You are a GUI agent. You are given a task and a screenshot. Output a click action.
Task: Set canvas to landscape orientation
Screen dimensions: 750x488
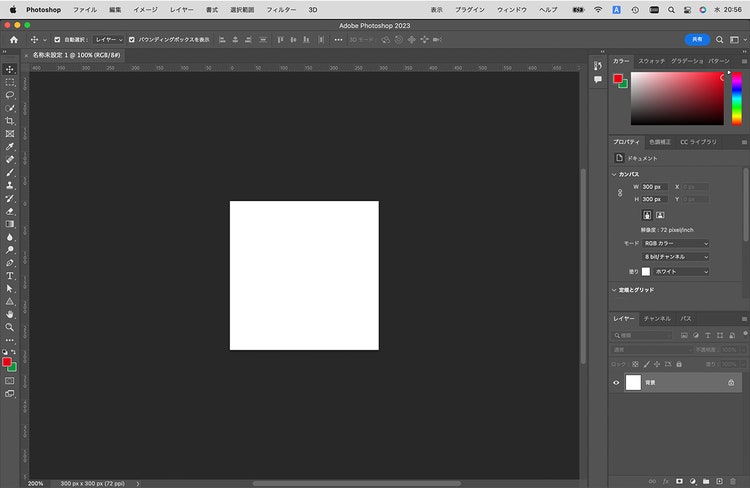[x=660, y=215]
